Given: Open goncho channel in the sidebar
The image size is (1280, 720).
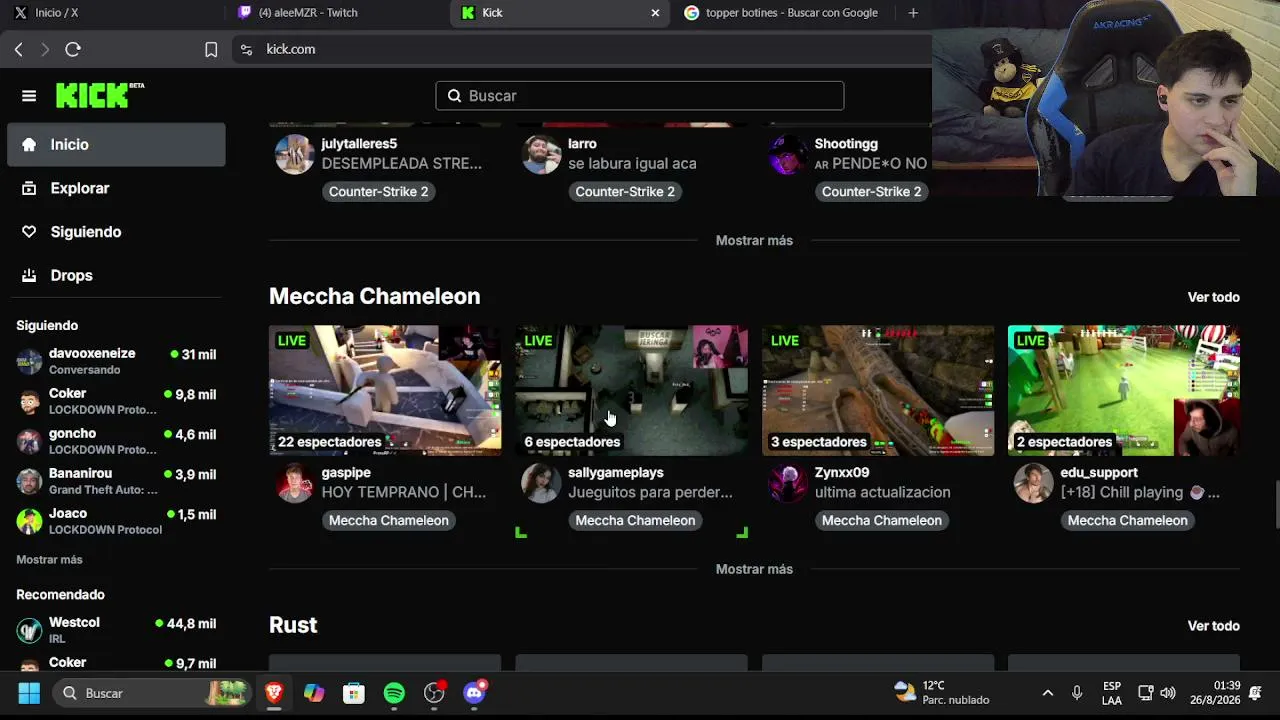Looking at the screenshot, I should [116, 441].
